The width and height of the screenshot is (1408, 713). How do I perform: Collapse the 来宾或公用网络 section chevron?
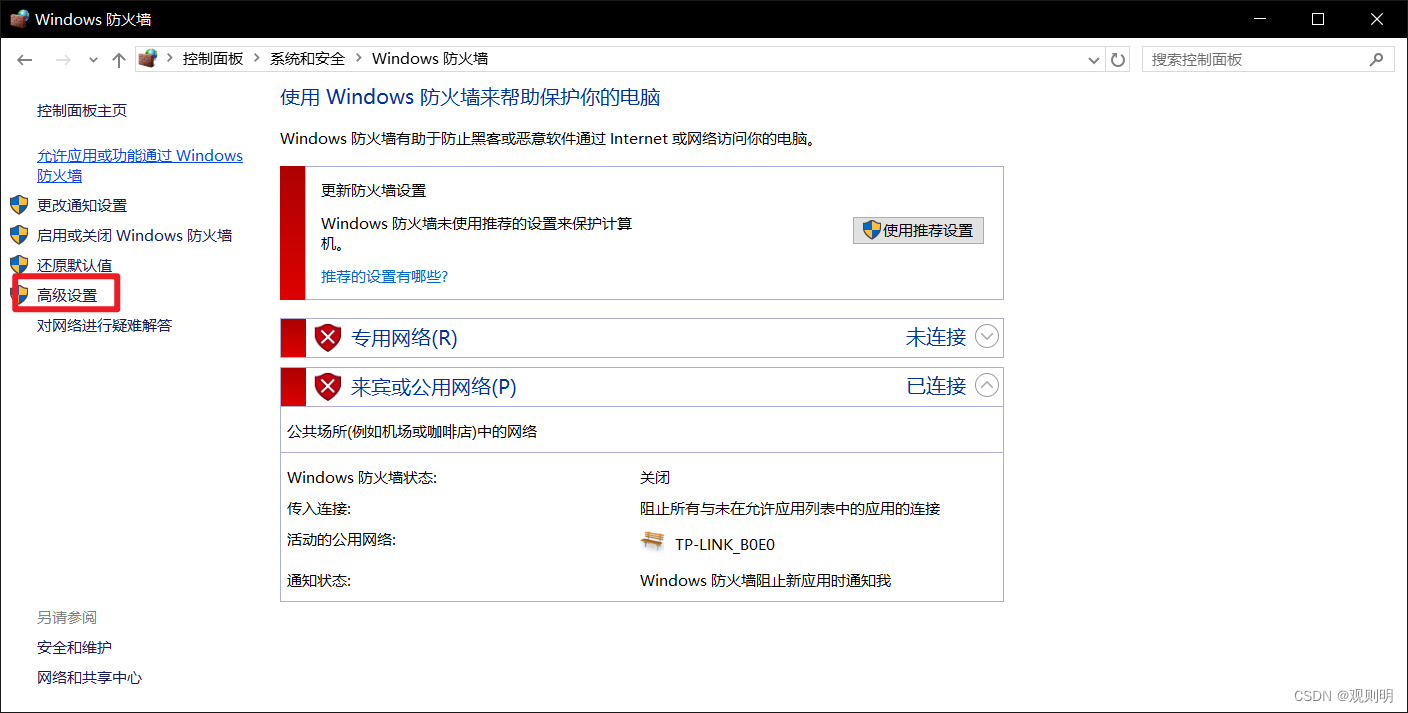tap(987, 385)
